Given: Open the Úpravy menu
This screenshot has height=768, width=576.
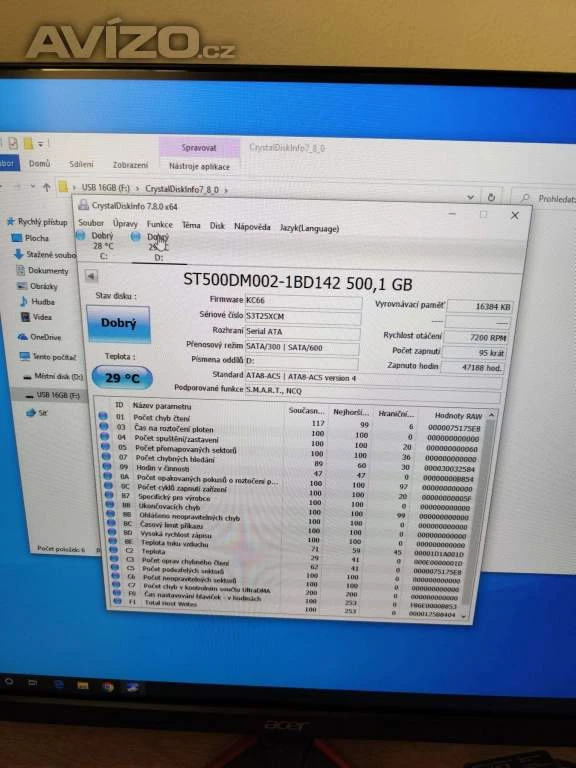Looking at the screenshot, I should tap(125, 223).
